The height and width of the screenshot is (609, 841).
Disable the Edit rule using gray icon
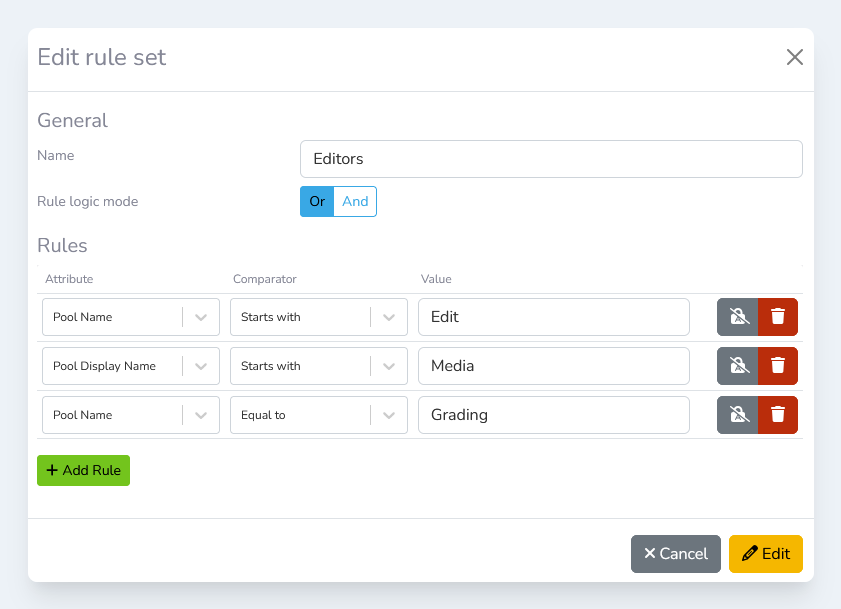coord(738,317)
